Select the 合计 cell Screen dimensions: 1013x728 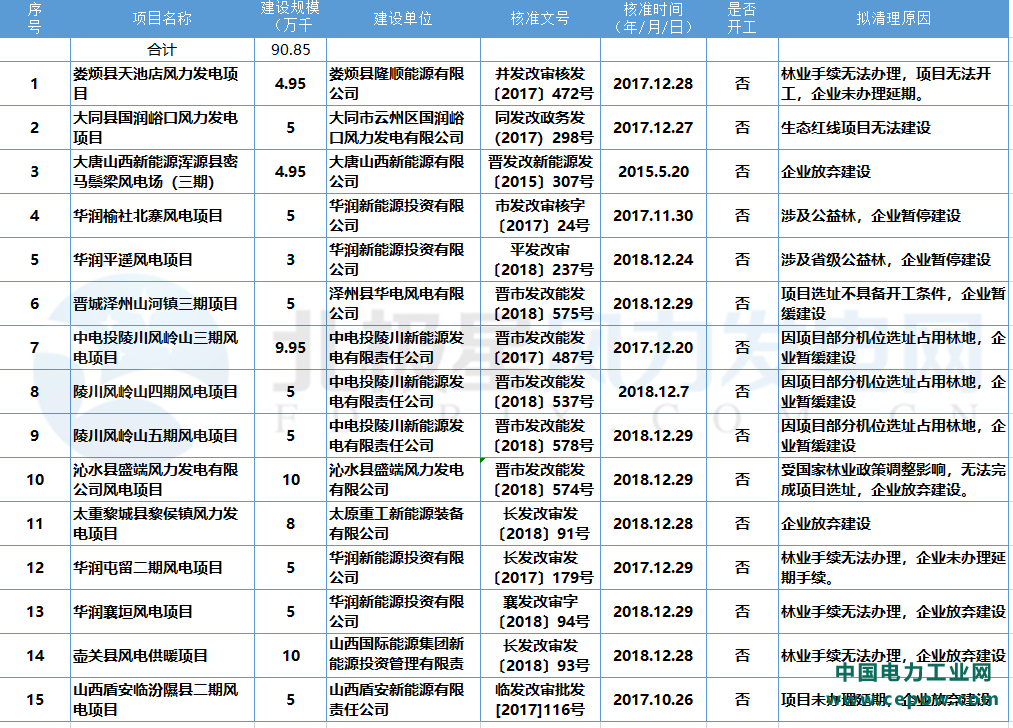coord(162,50)
